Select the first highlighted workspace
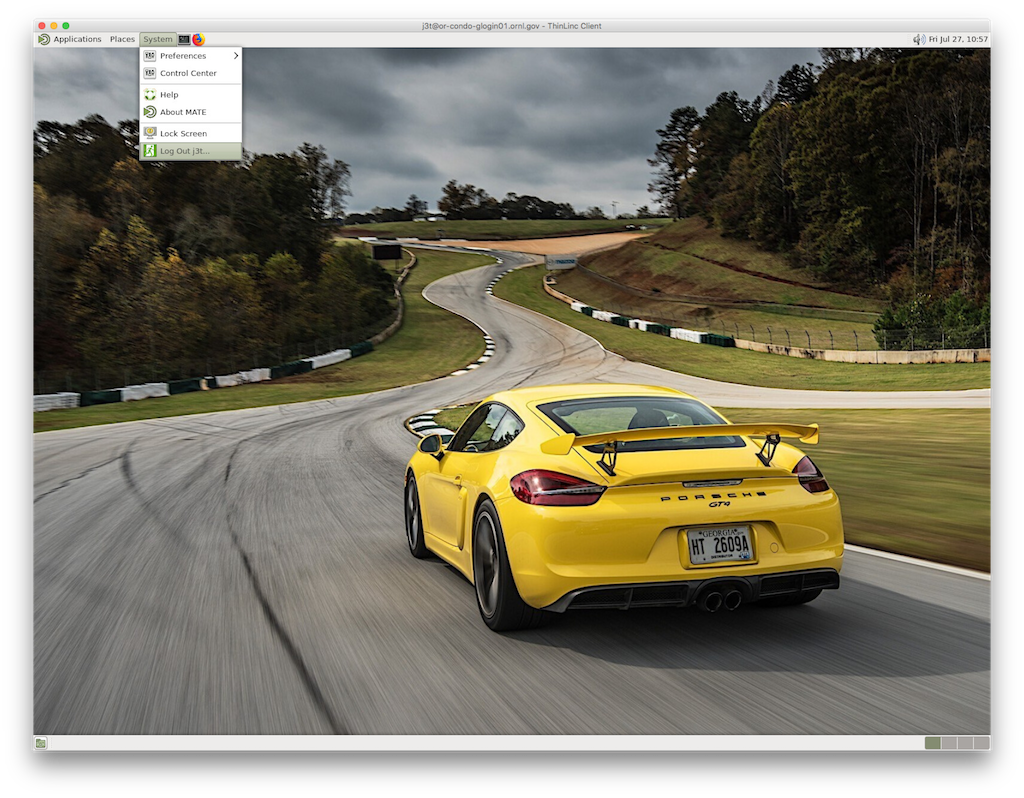The width and height of the screenshot is (1024, 798). 933,743
